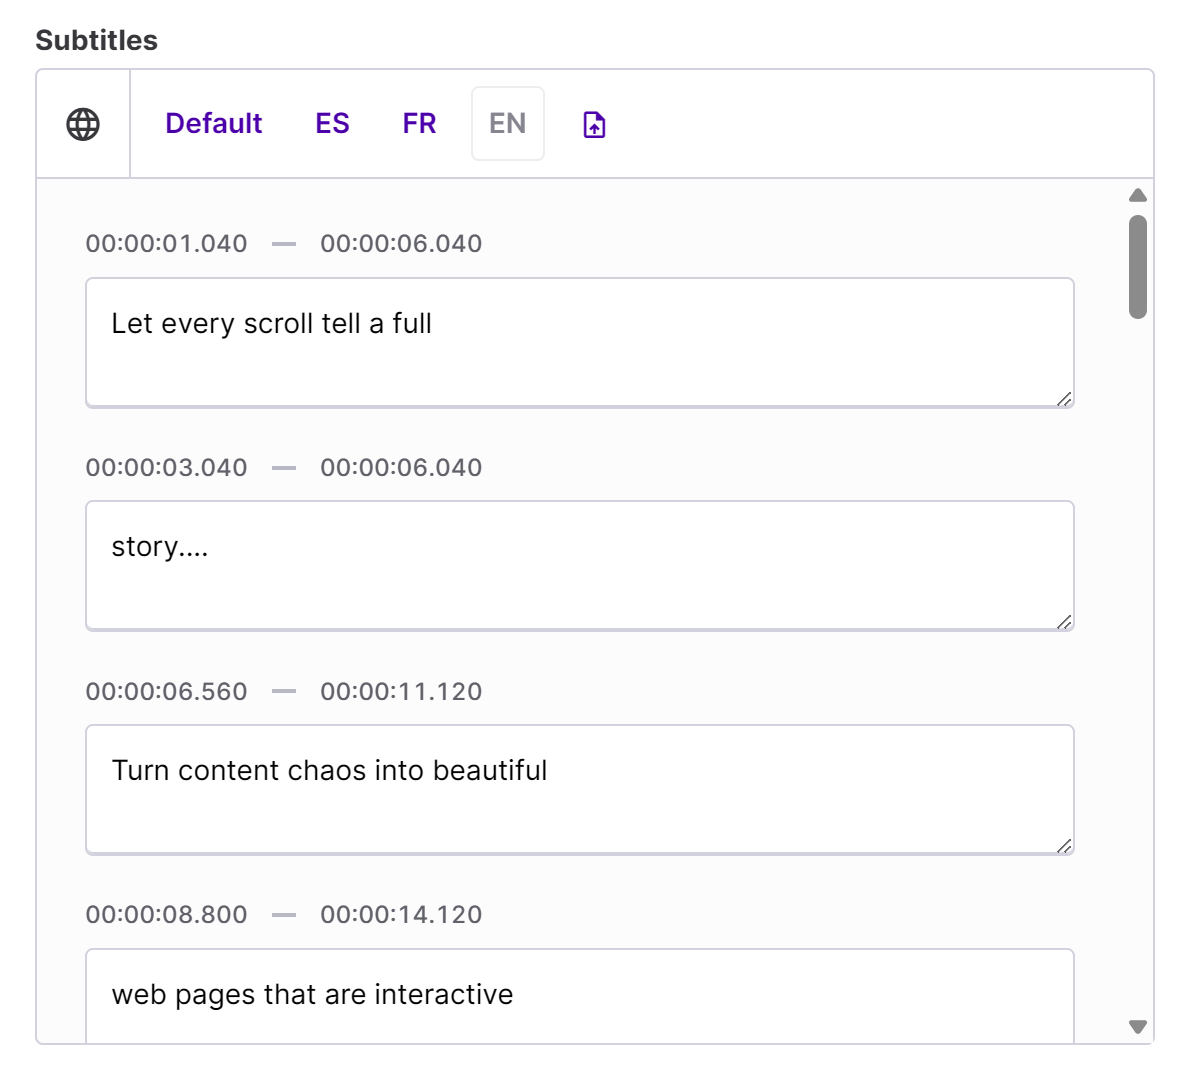Click start time 00:00:06.560
The width and height of the screenshot is (1200, 1084).
(166, 691)
